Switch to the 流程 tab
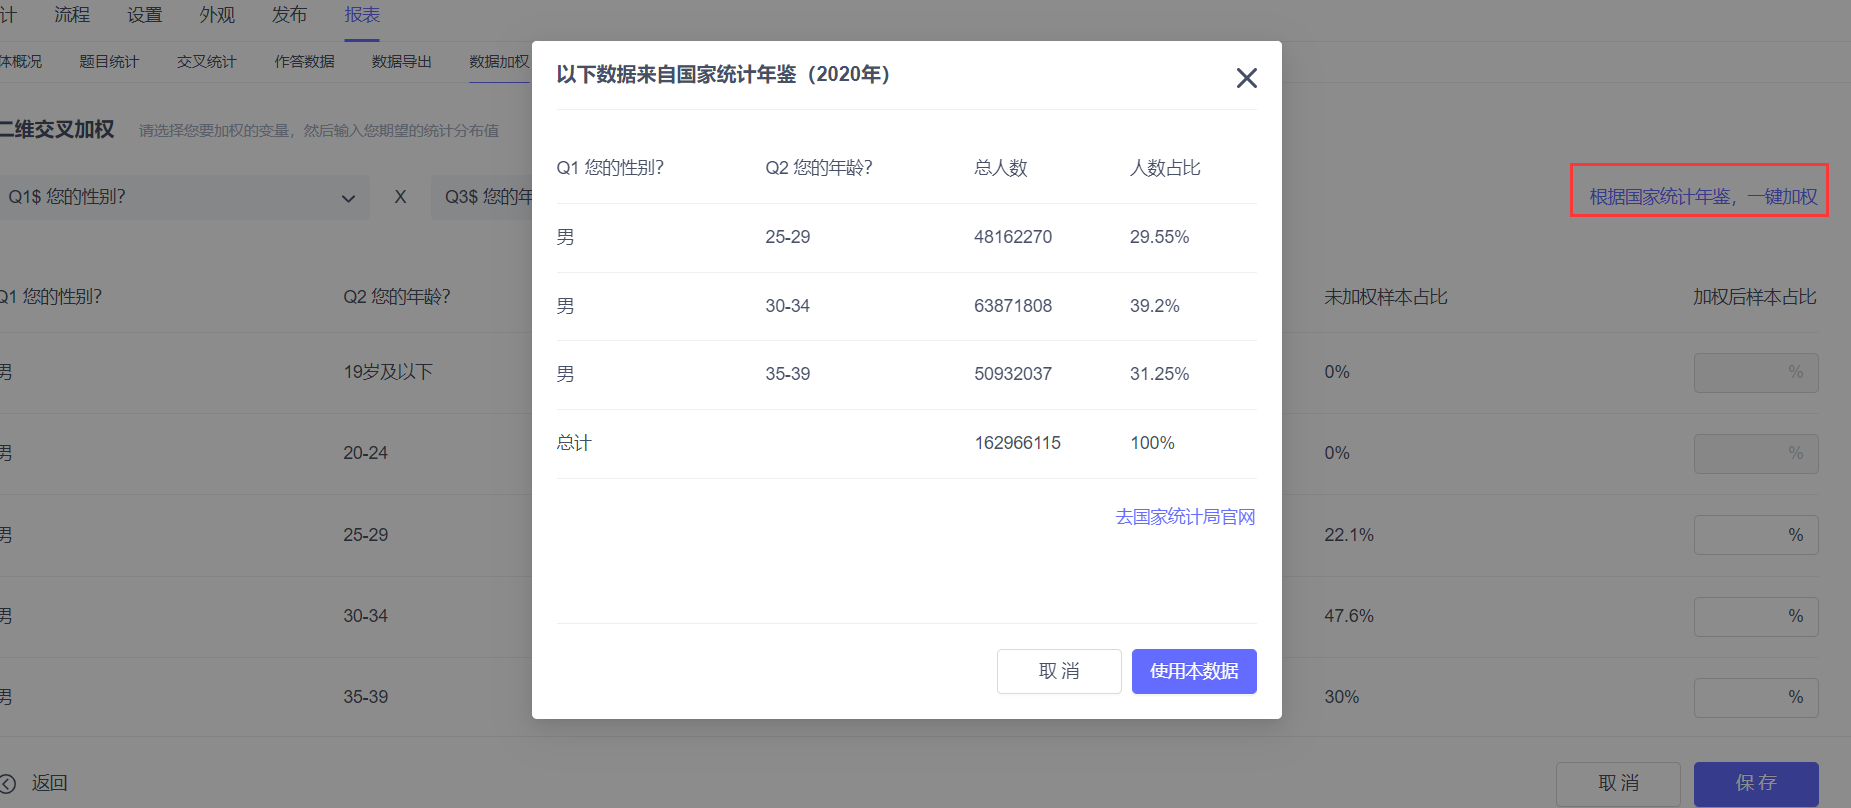Screen dimensions: 1851x808 click(72, 15)
